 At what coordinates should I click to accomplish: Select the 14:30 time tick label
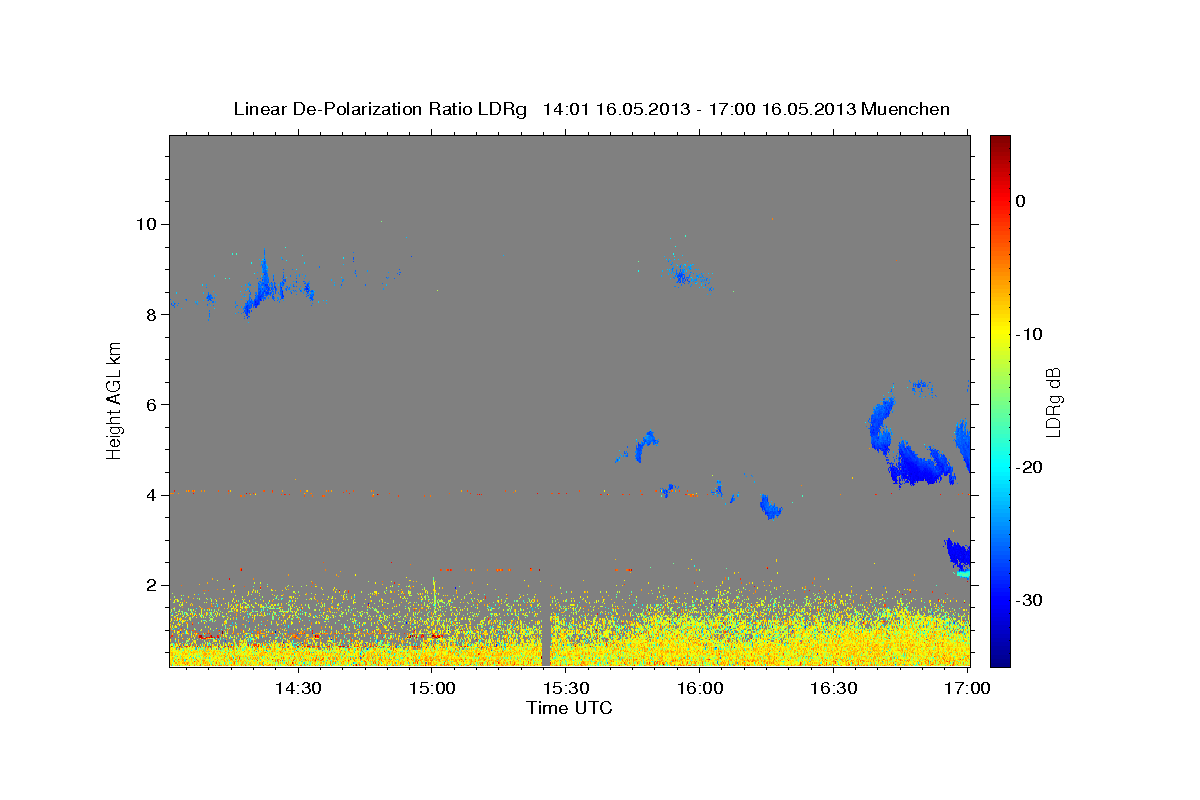click(297, 688)
